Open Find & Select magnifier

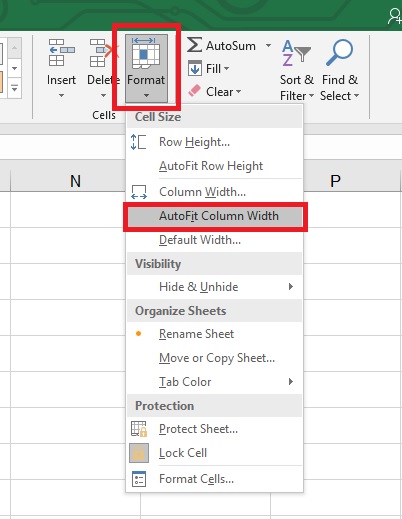[x=339, y=70]
